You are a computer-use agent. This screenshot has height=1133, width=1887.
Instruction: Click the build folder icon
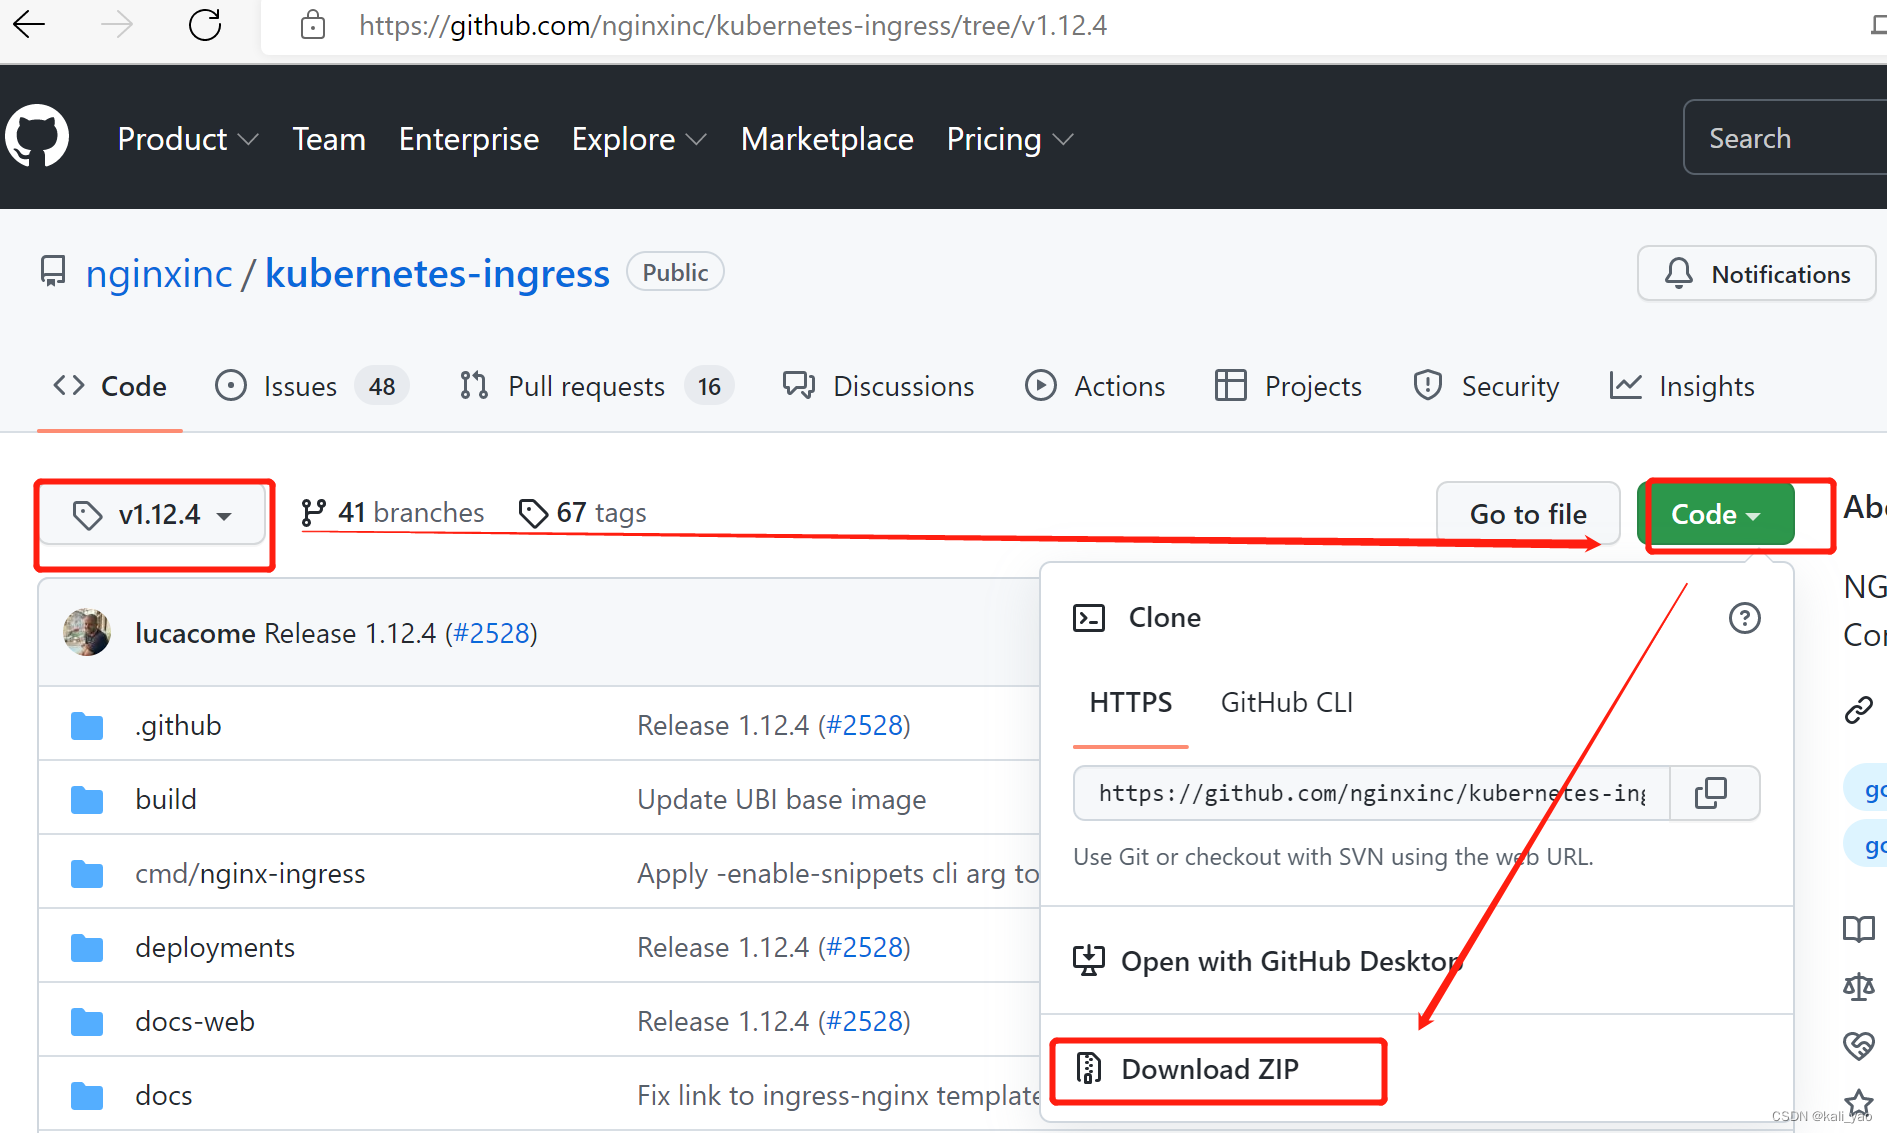(x=87, y=800)
